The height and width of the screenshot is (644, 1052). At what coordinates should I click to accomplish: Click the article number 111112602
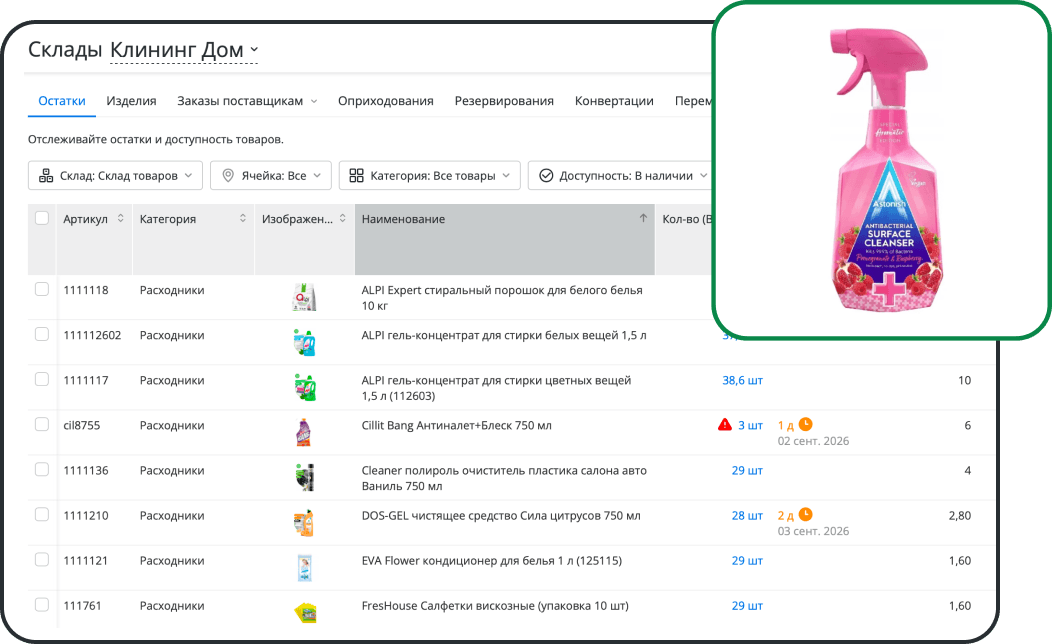tap(93, 335)
